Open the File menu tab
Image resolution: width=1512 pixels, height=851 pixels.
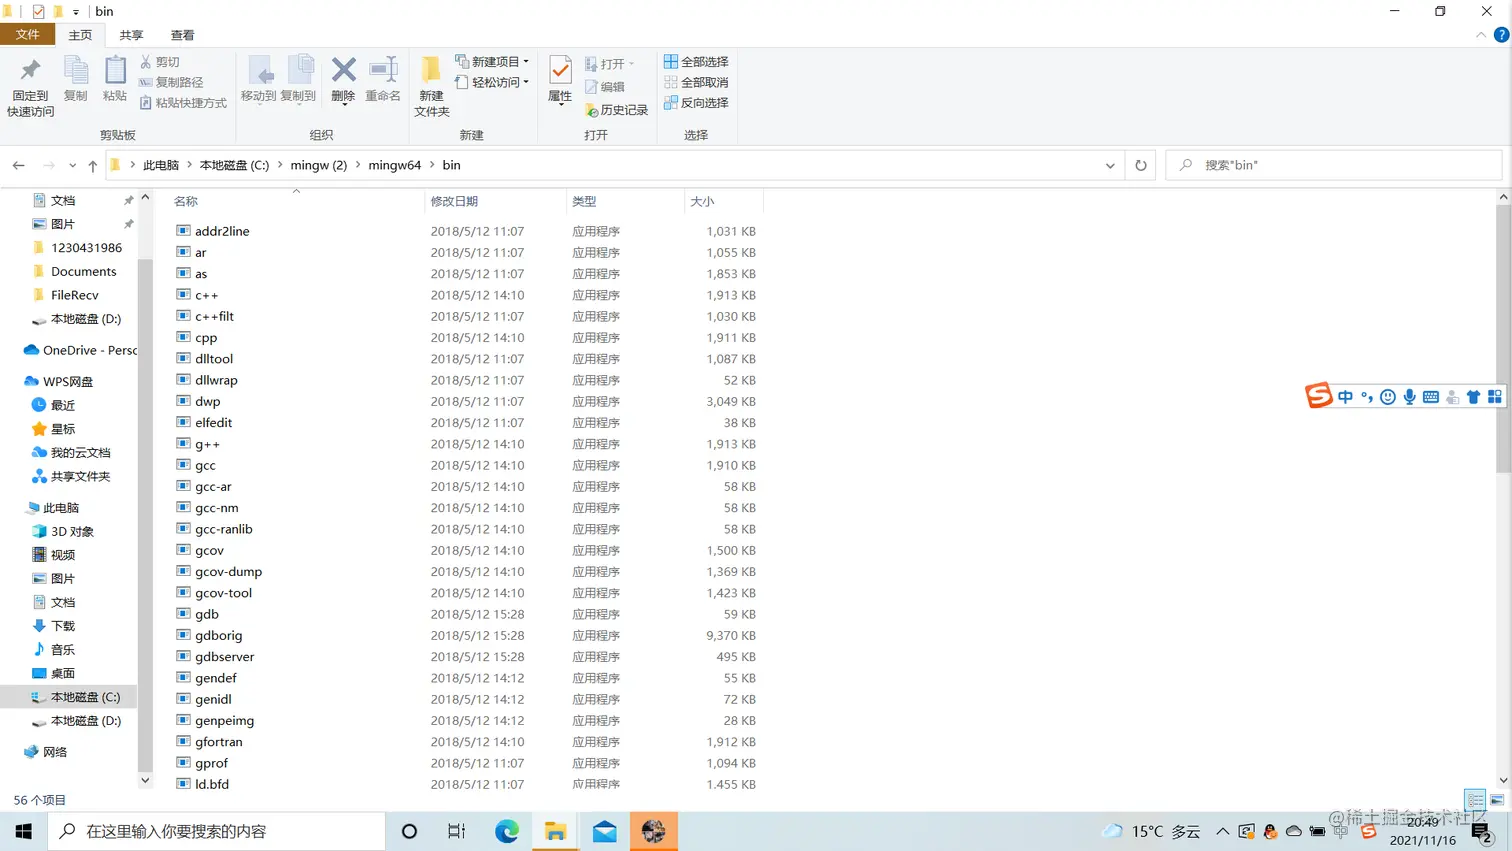point(27,35)
